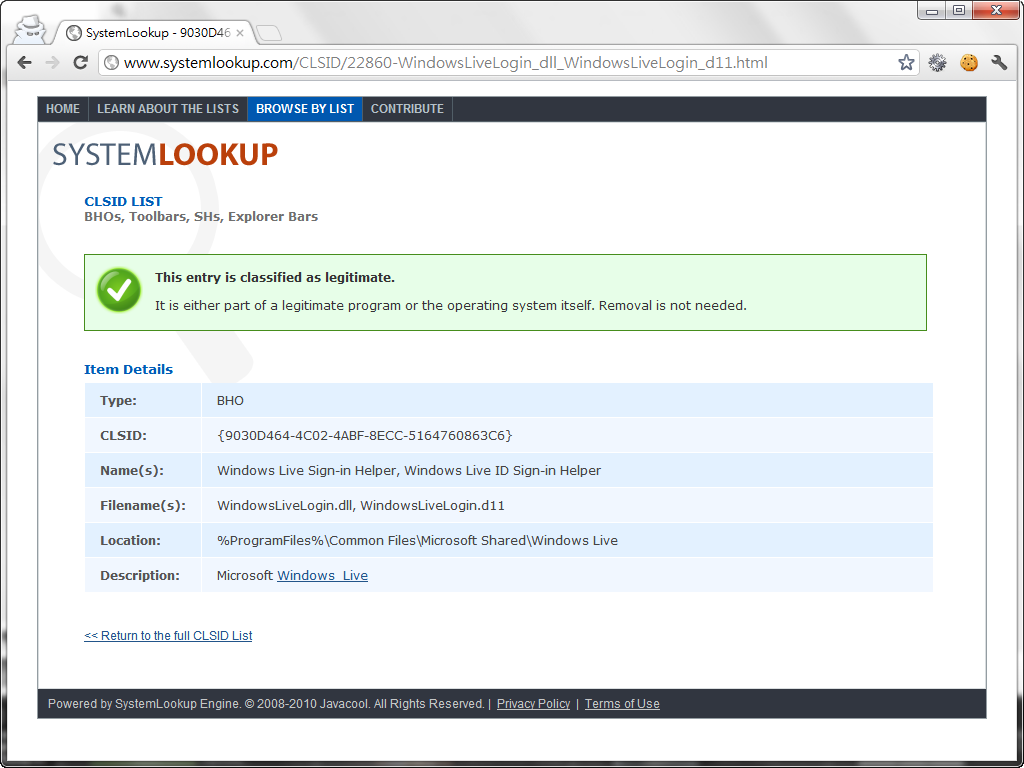Click 'This entry is classified as legitimate.' text
The image size is (1024, 768).
(x=275, y=278)
